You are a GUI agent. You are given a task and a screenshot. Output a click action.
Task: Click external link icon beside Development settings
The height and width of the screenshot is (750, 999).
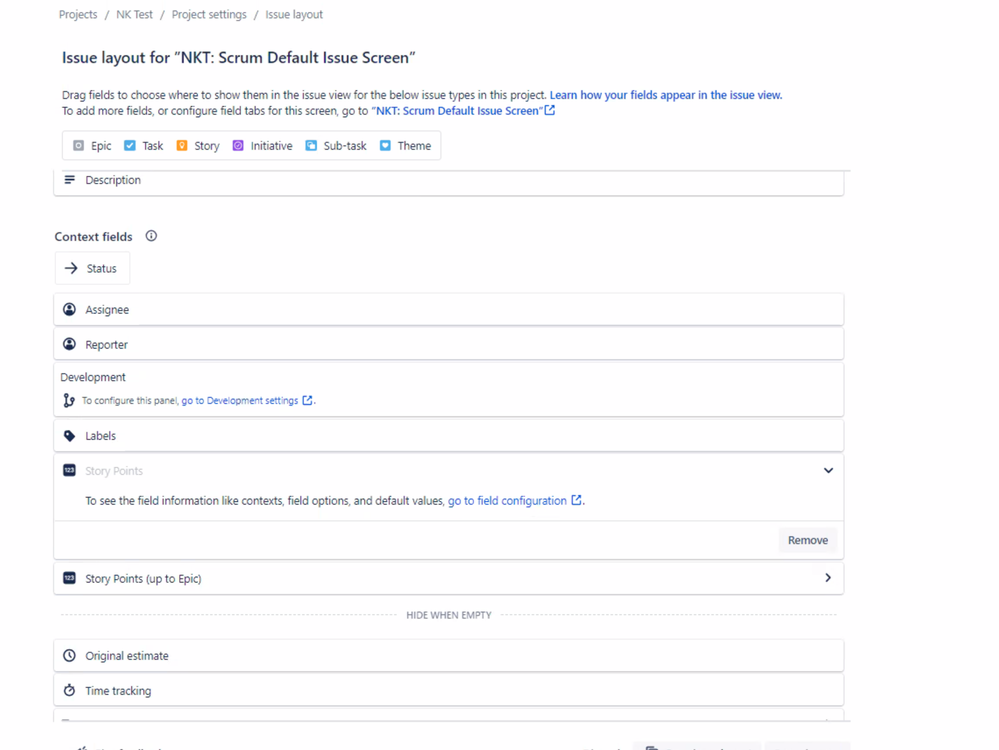coord(308,400)
